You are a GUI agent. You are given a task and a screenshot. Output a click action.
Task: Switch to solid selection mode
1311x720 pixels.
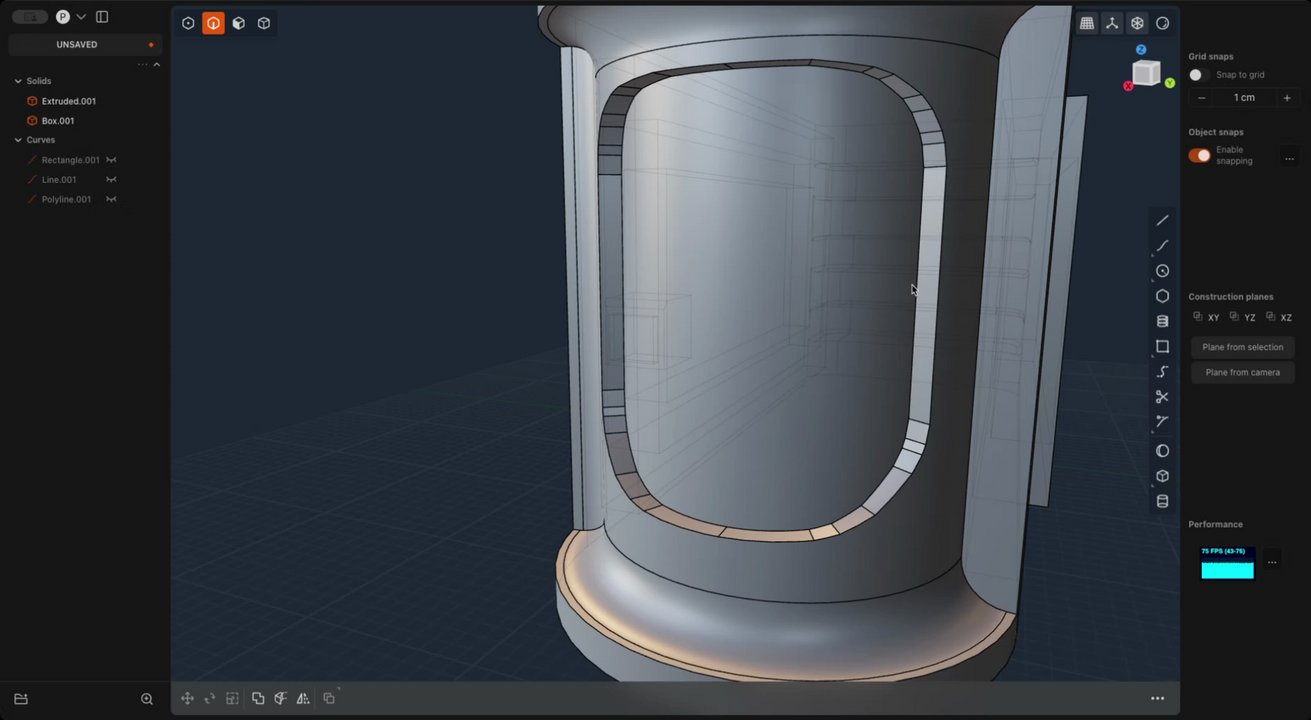pos(264,23)
